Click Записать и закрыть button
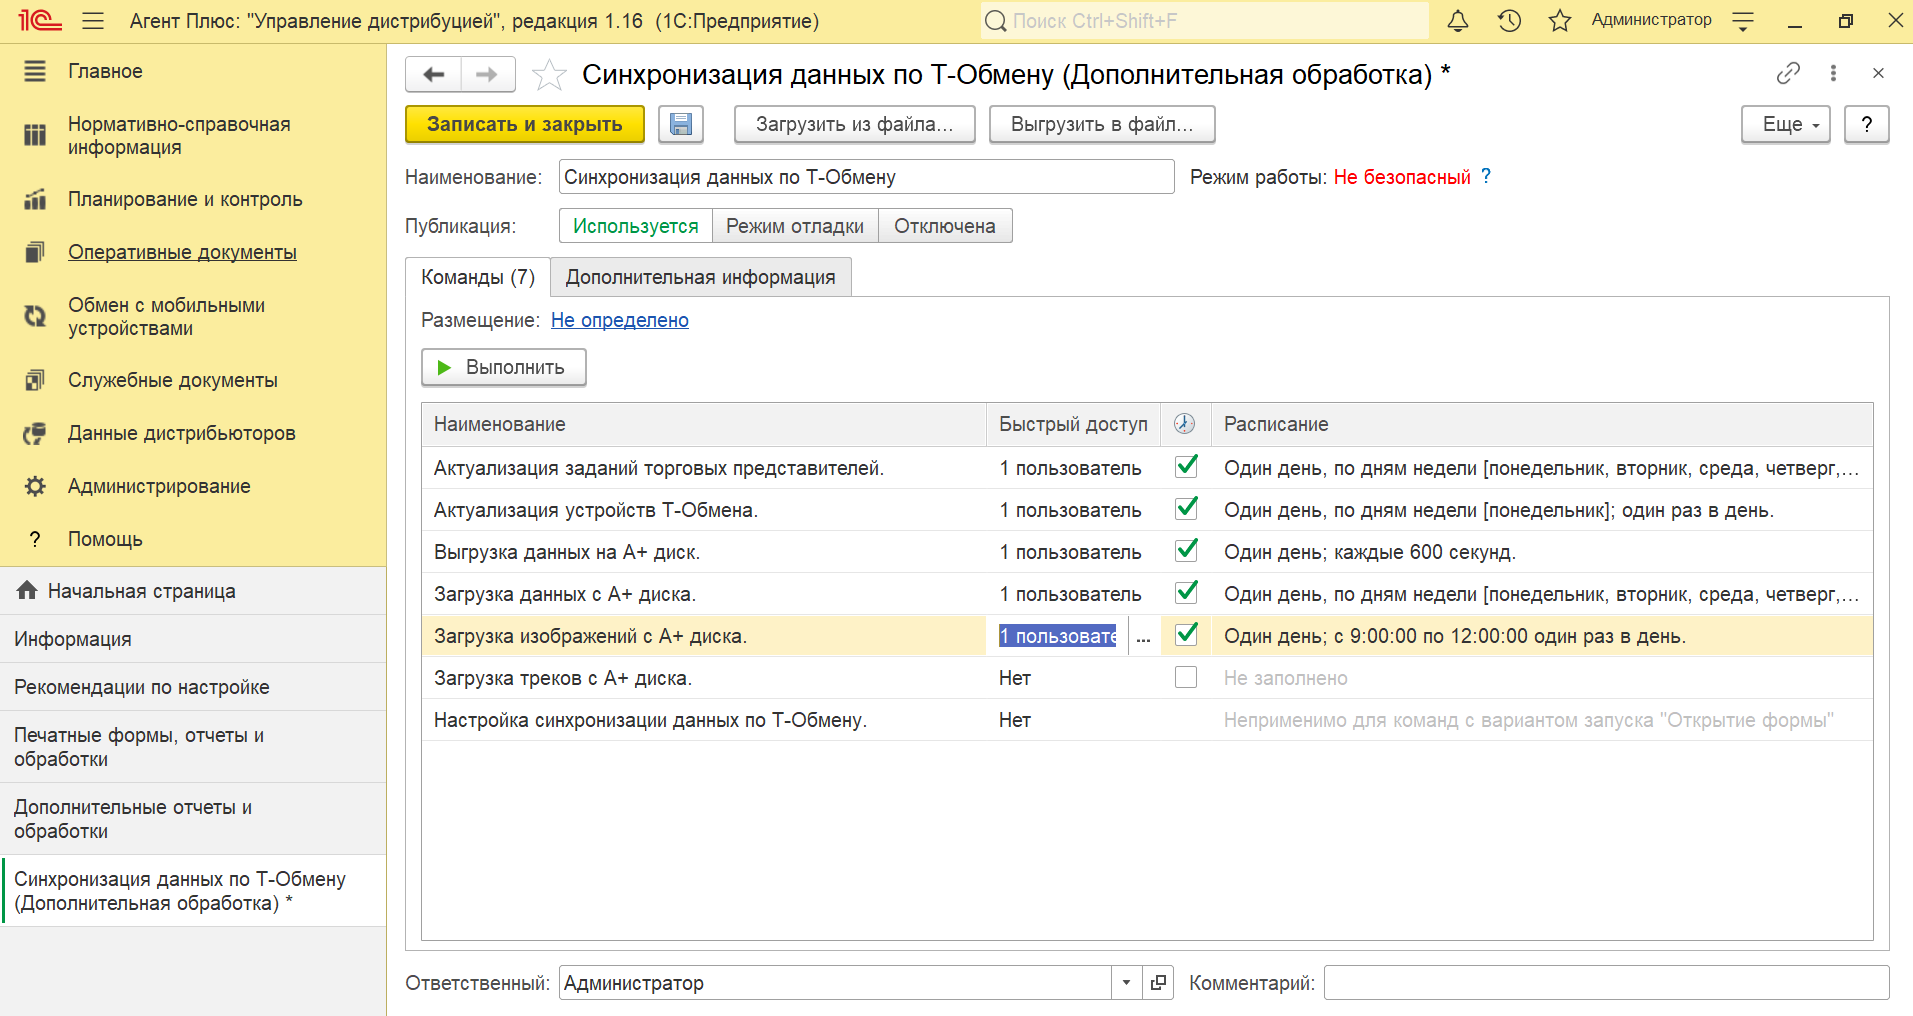The height and width of the screenshot is (1016, 1913). 525,124
